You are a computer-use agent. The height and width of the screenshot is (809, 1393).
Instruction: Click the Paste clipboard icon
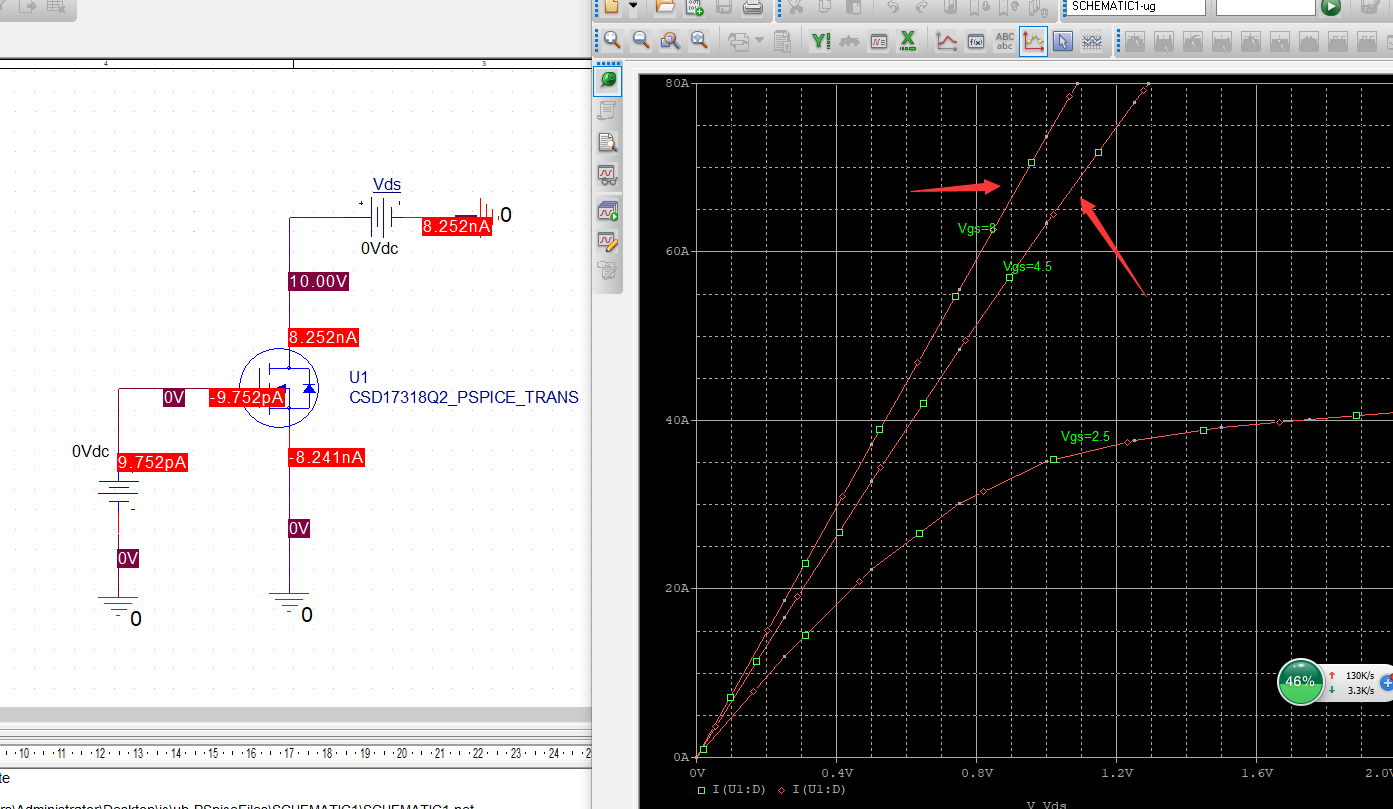pos(853,7)
